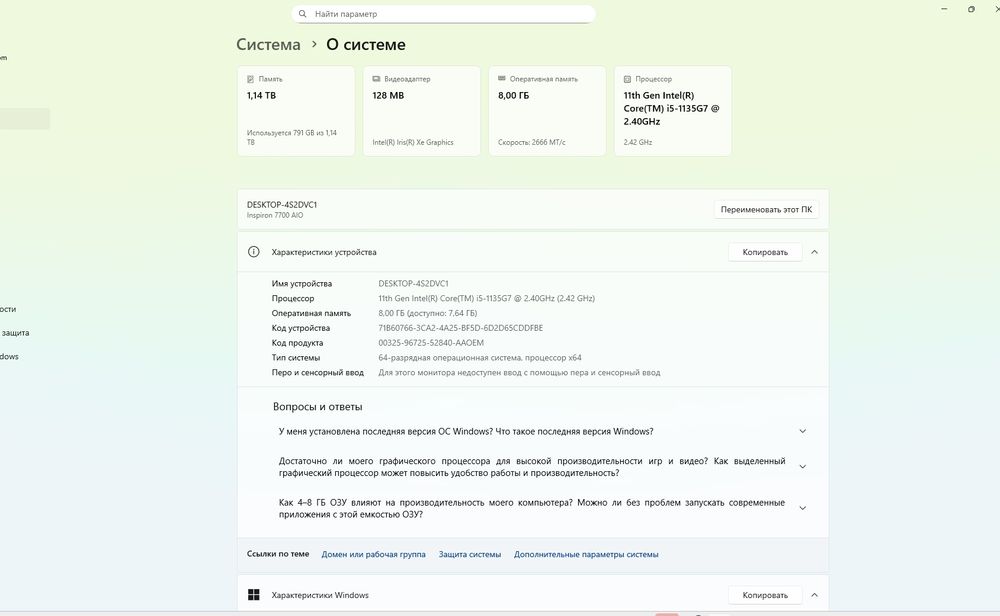The width and height of the screenshot is (1000, 616).
Task: Restore down the Settings window
Action: click(971, 9)
